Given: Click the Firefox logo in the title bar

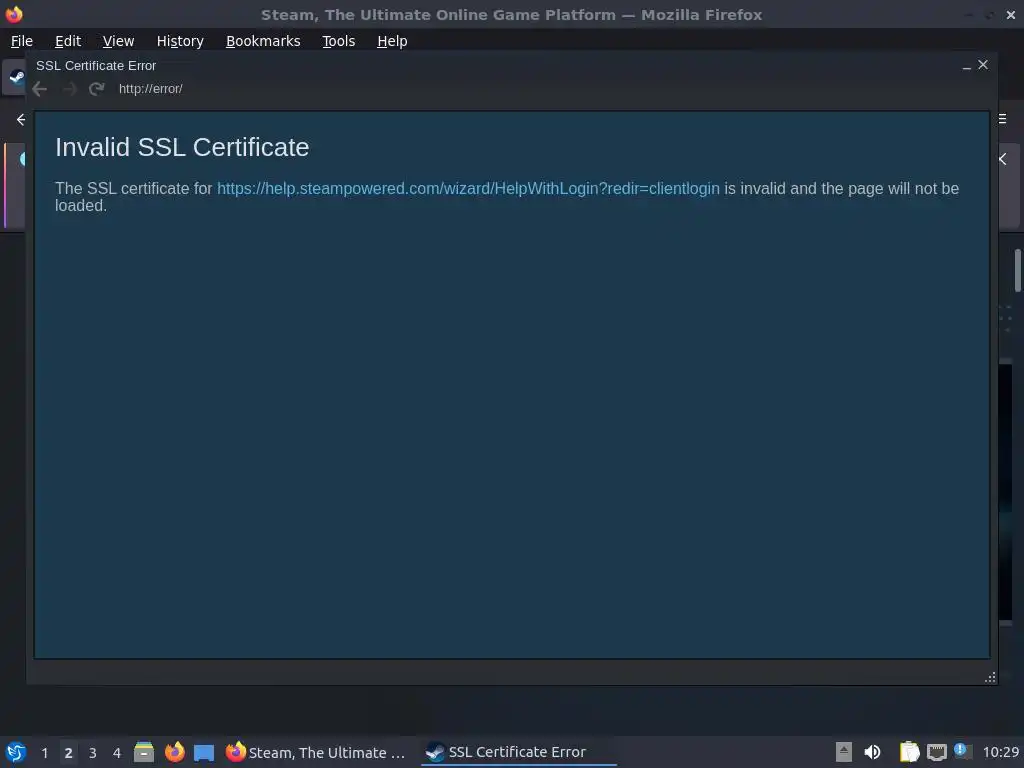Looking at the screenshot, I should pyautogui.click(x=14, y=14).
